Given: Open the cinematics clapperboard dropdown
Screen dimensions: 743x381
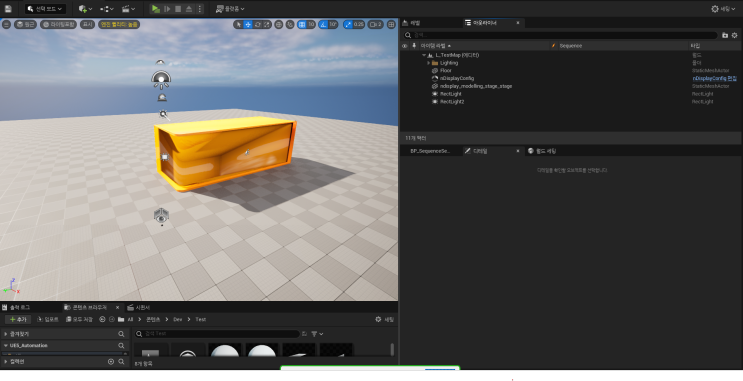Looking at the screenshot, I should [128, 9].
